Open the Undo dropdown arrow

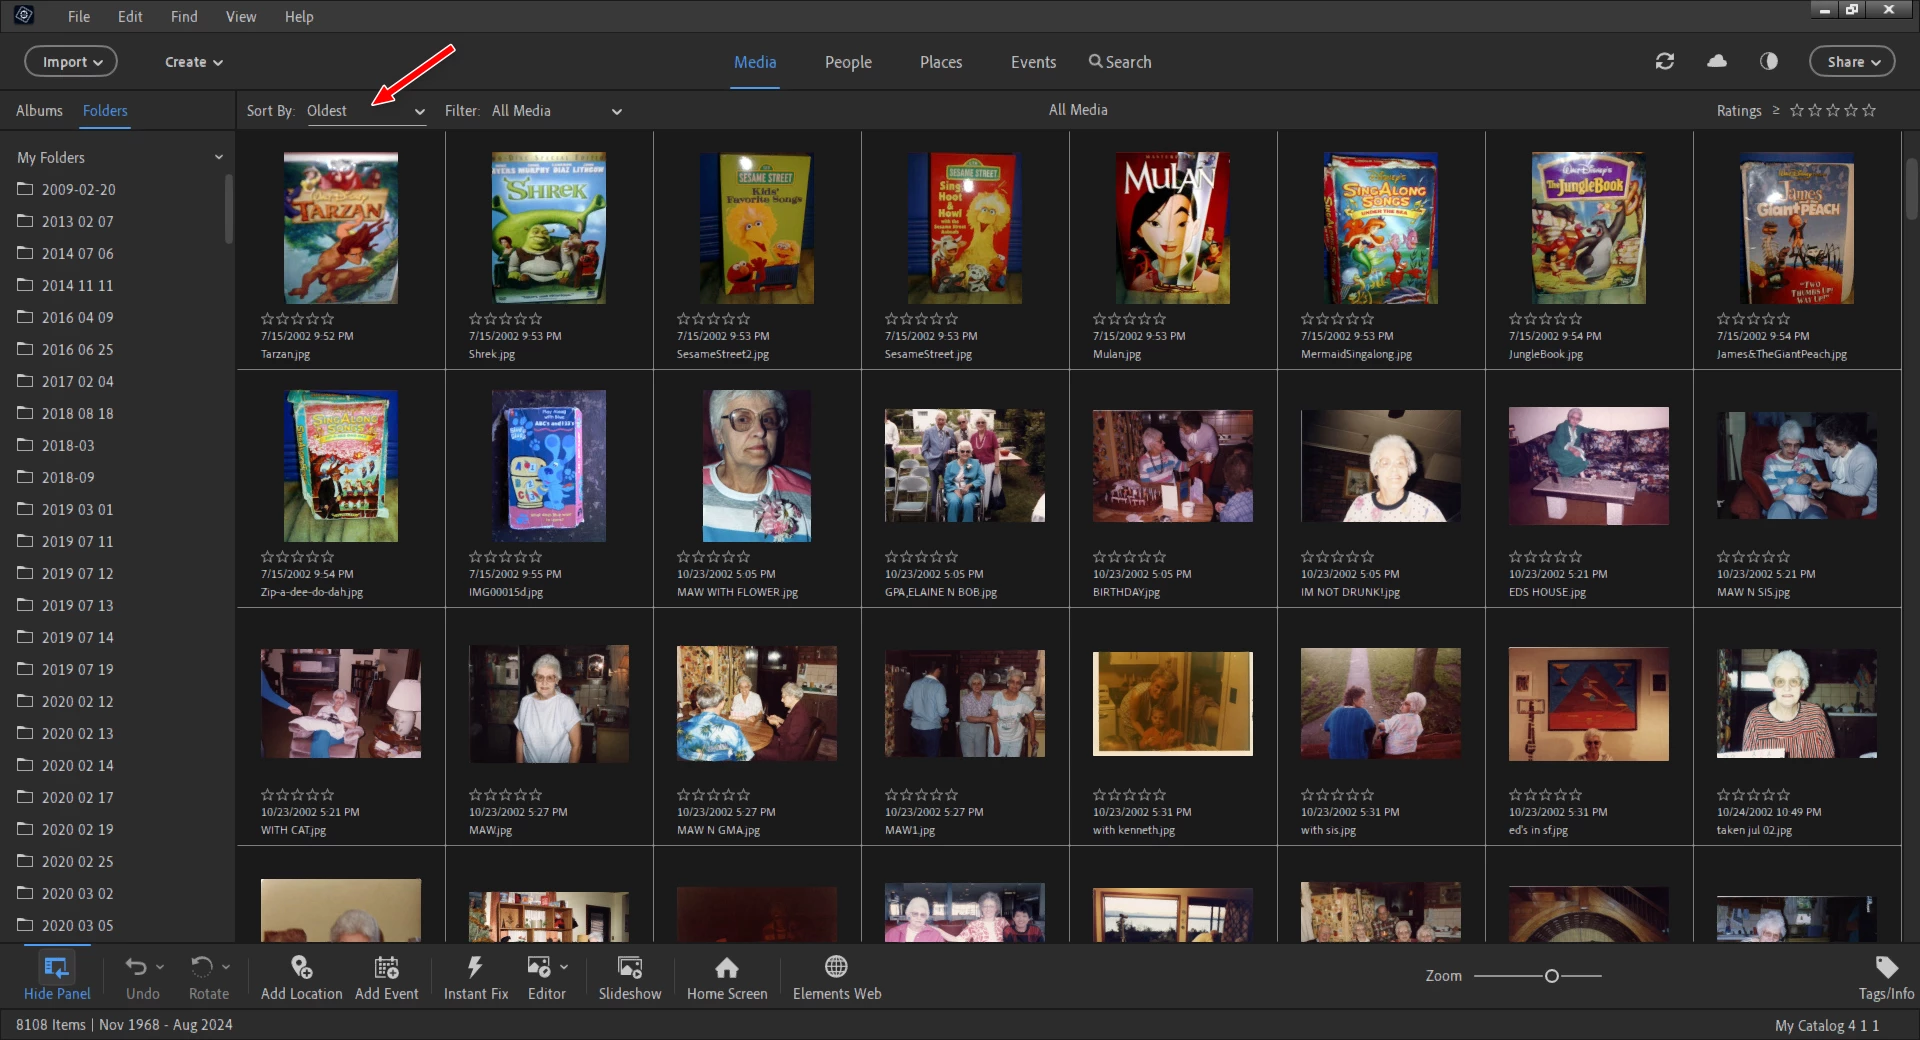pyautogui.click(x=160, y=967)
